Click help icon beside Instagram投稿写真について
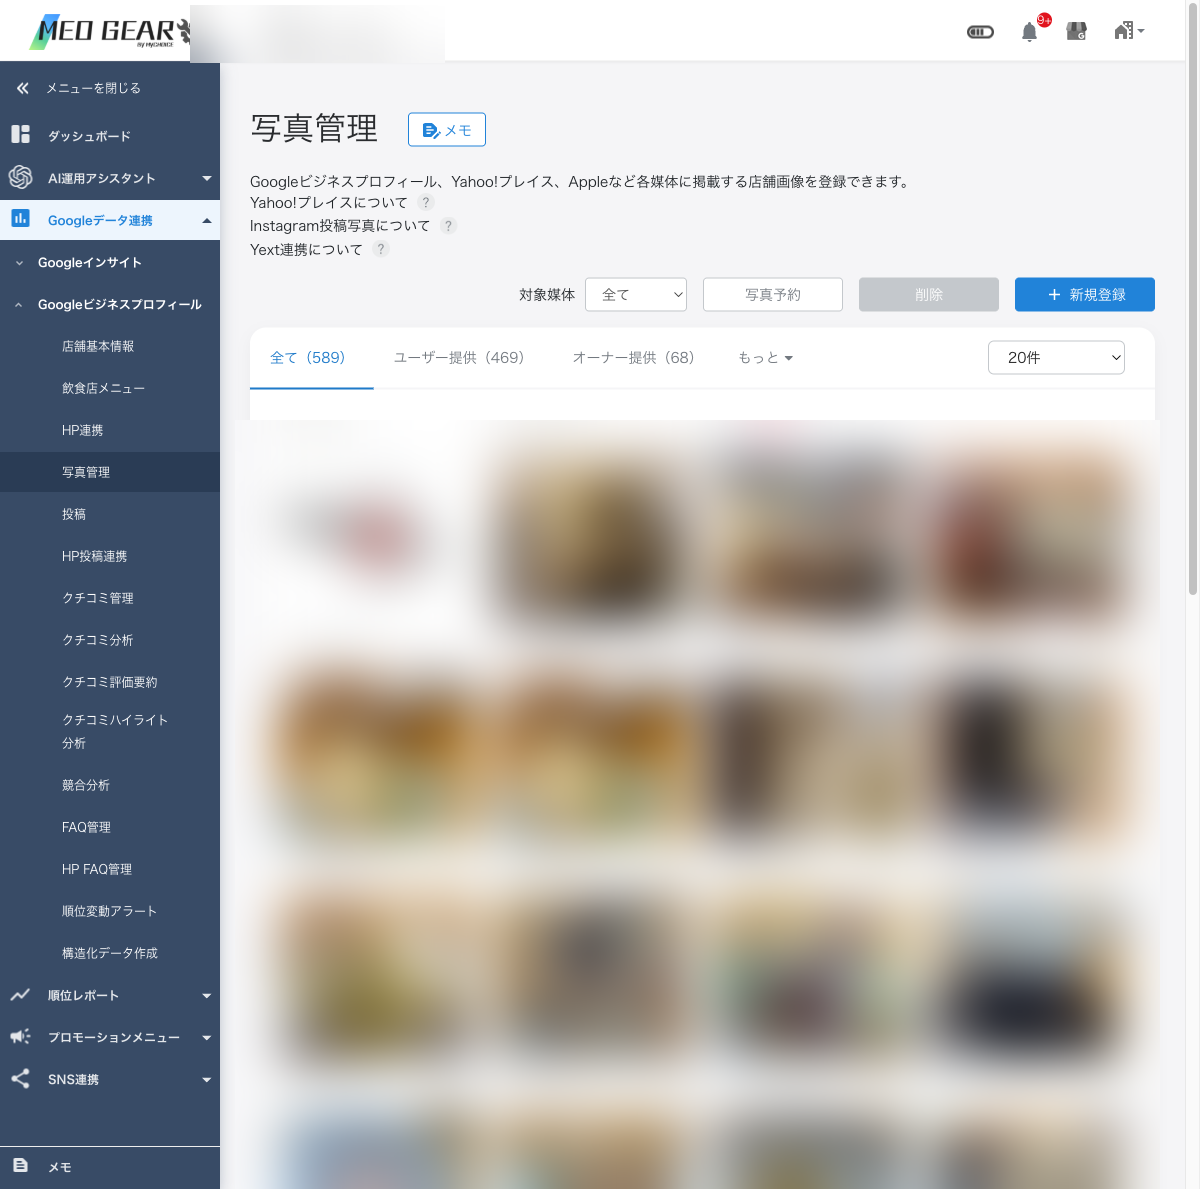This screenshot has height=1189, width=1200. tap(449, 226)
